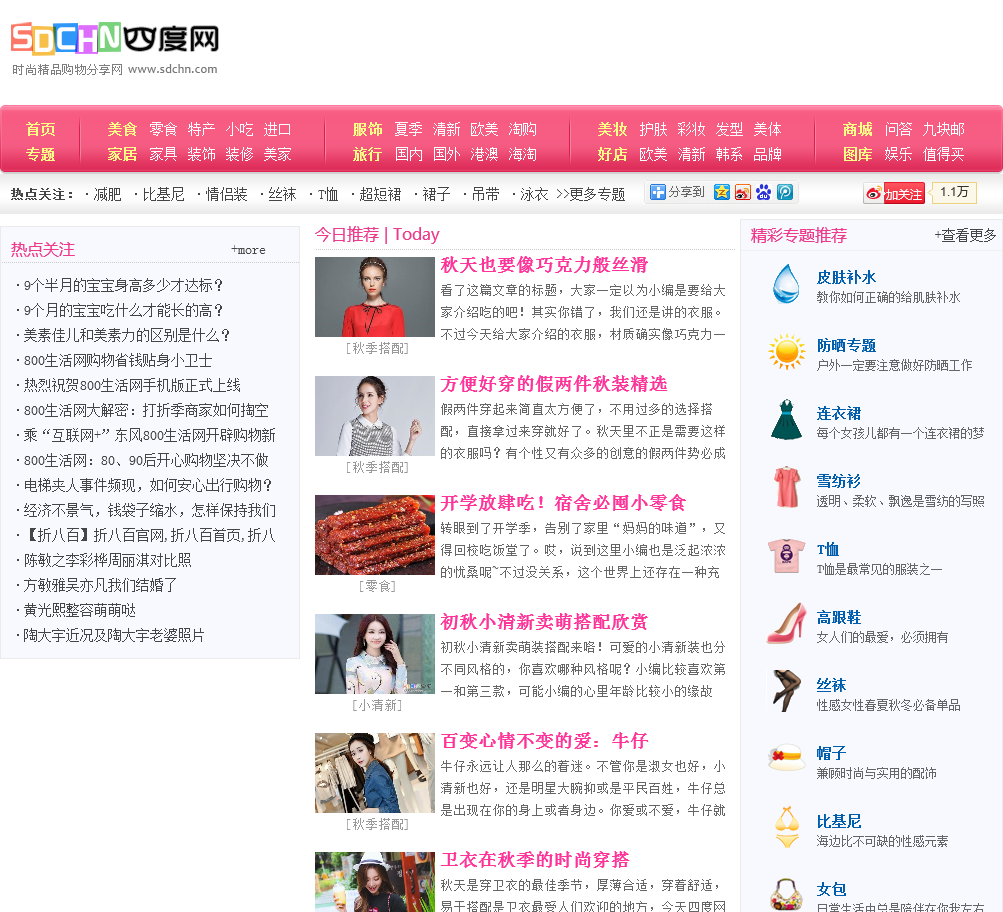Image resolution: width=1003 pixels, height=912 pixels.
Task: Open 黄光熙整容萌萌哒
Action: pyautogui.click(x=79, y=610)
